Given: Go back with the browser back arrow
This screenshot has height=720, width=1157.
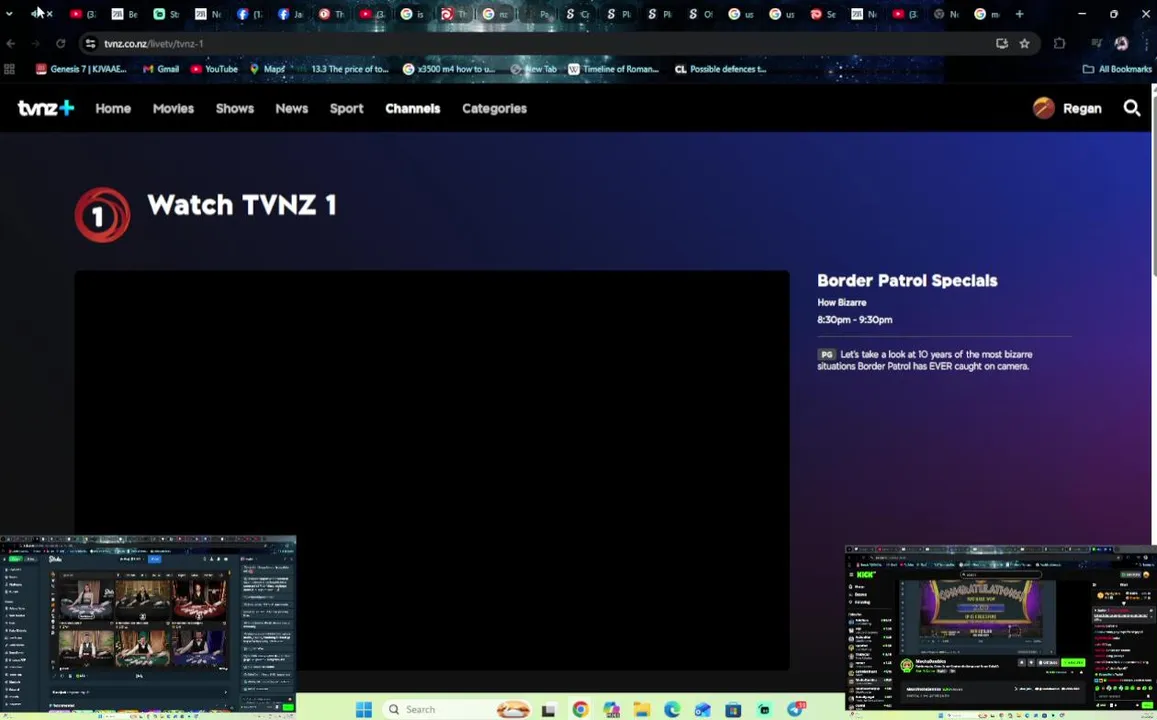Looking at the screenshot, I should (10, 44).
